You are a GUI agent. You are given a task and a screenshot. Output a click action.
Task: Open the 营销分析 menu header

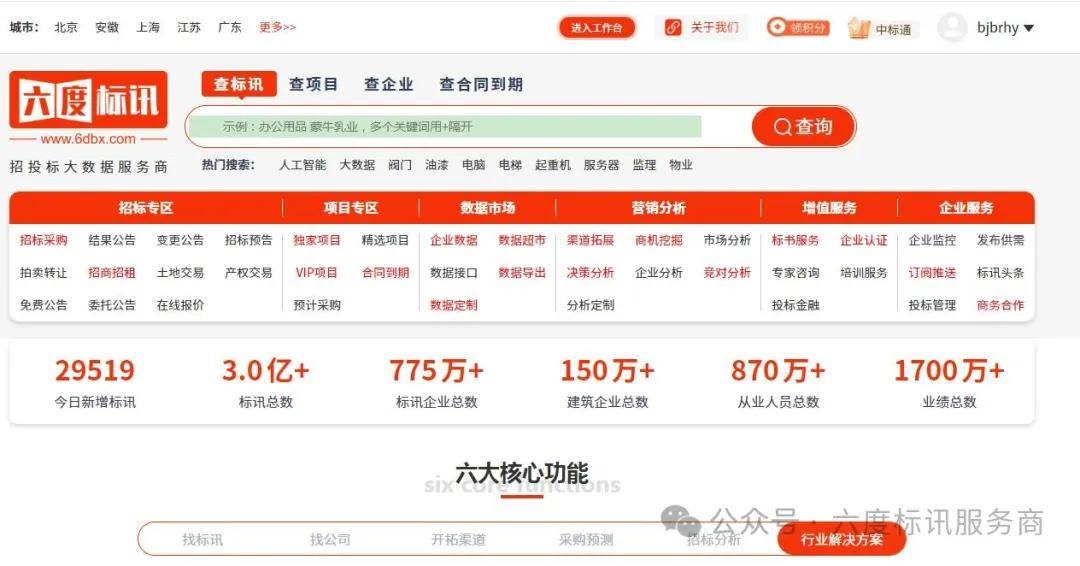(x=658, y=208)
